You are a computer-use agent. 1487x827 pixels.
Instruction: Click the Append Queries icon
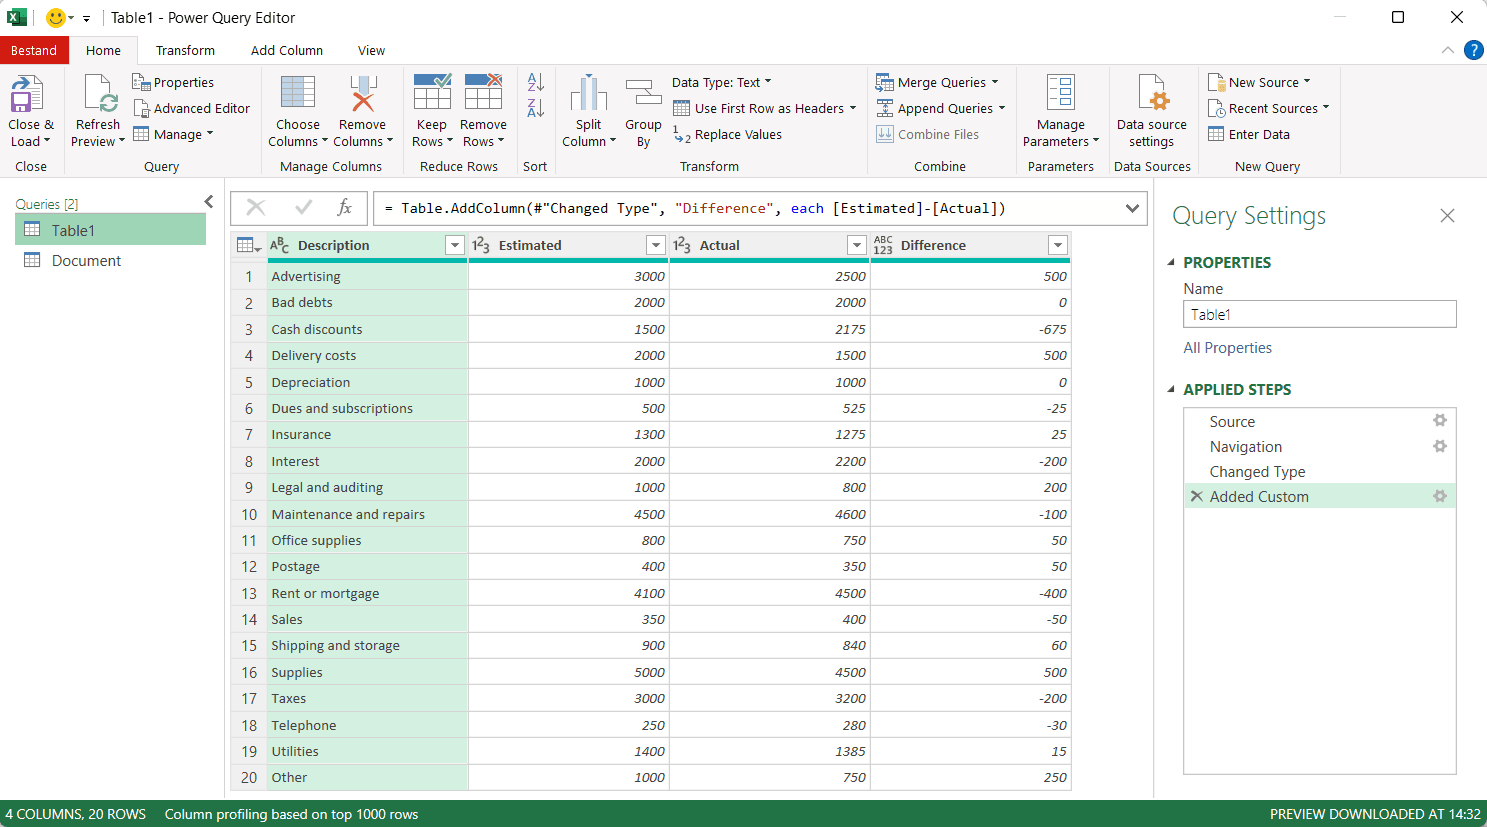click(885, 108)
